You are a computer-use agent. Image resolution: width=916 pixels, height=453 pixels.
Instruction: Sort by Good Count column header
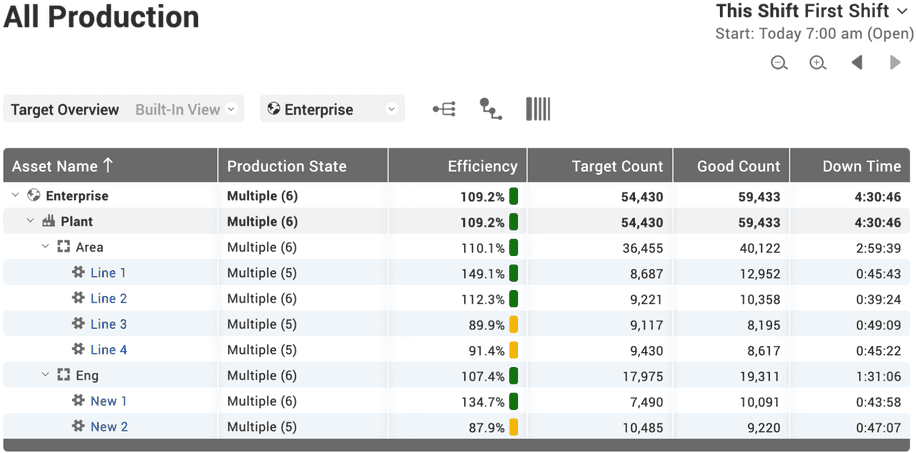(x=731, y=166)
